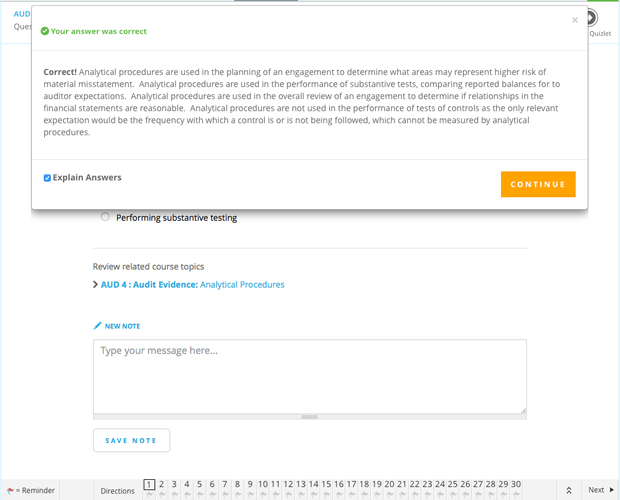Image resolution: width=620 pixels, height=500 pixels.
Task: Click the Save Note button
Action: point(131,440)
